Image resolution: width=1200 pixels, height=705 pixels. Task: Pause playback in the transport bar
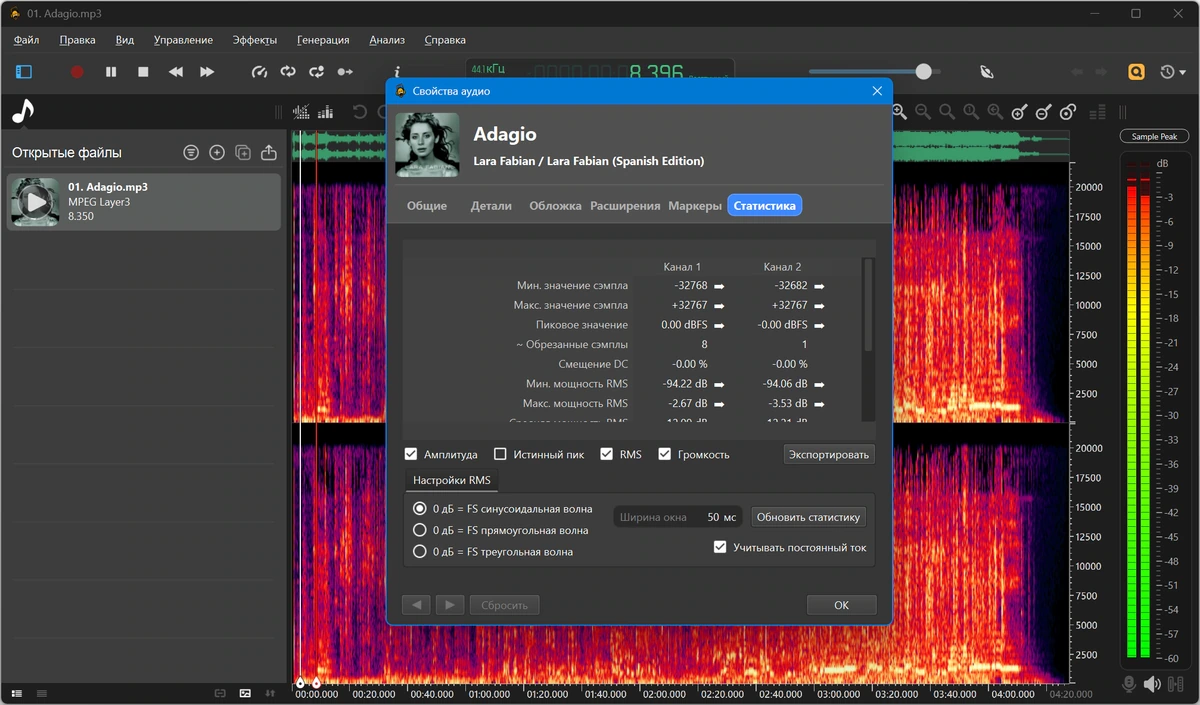point(111,72)
